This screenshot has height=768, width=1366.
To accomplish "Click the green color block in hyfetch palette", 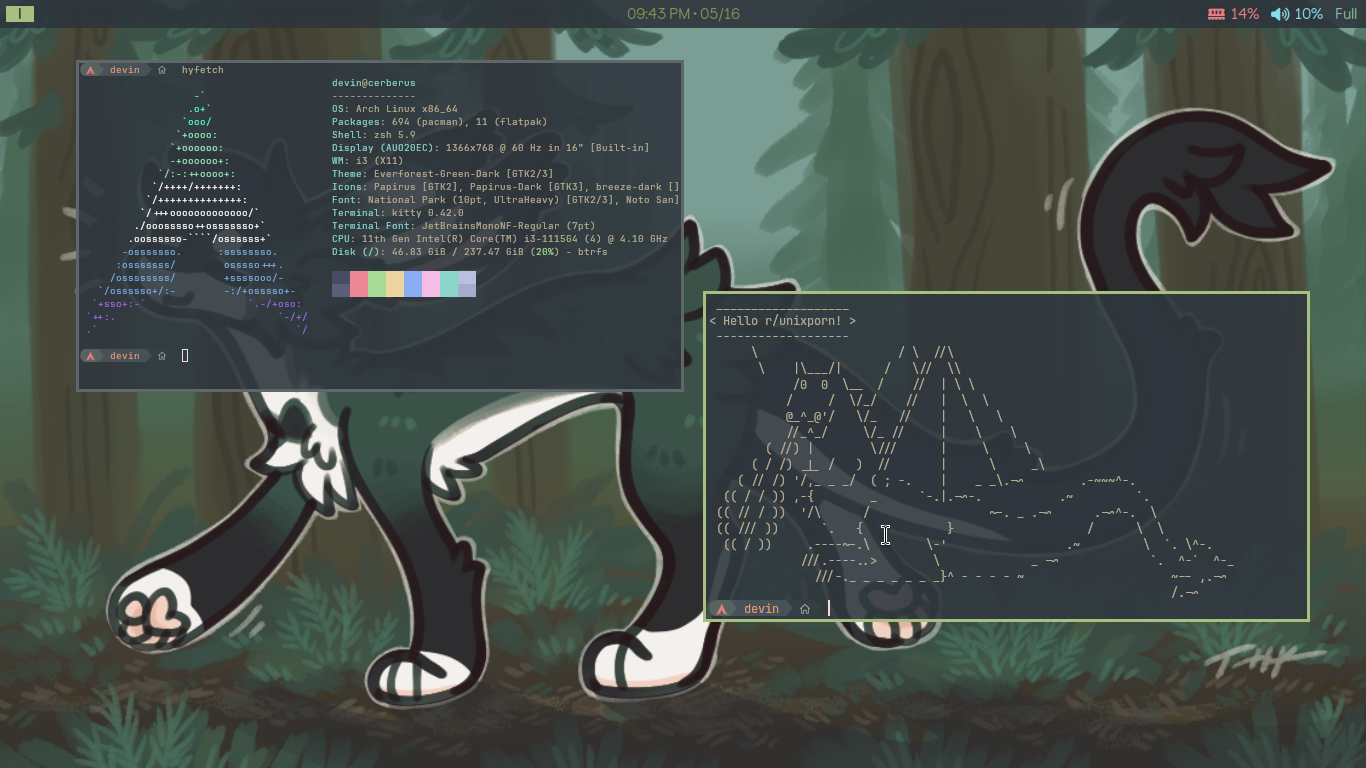I will [x=377, y=284].
